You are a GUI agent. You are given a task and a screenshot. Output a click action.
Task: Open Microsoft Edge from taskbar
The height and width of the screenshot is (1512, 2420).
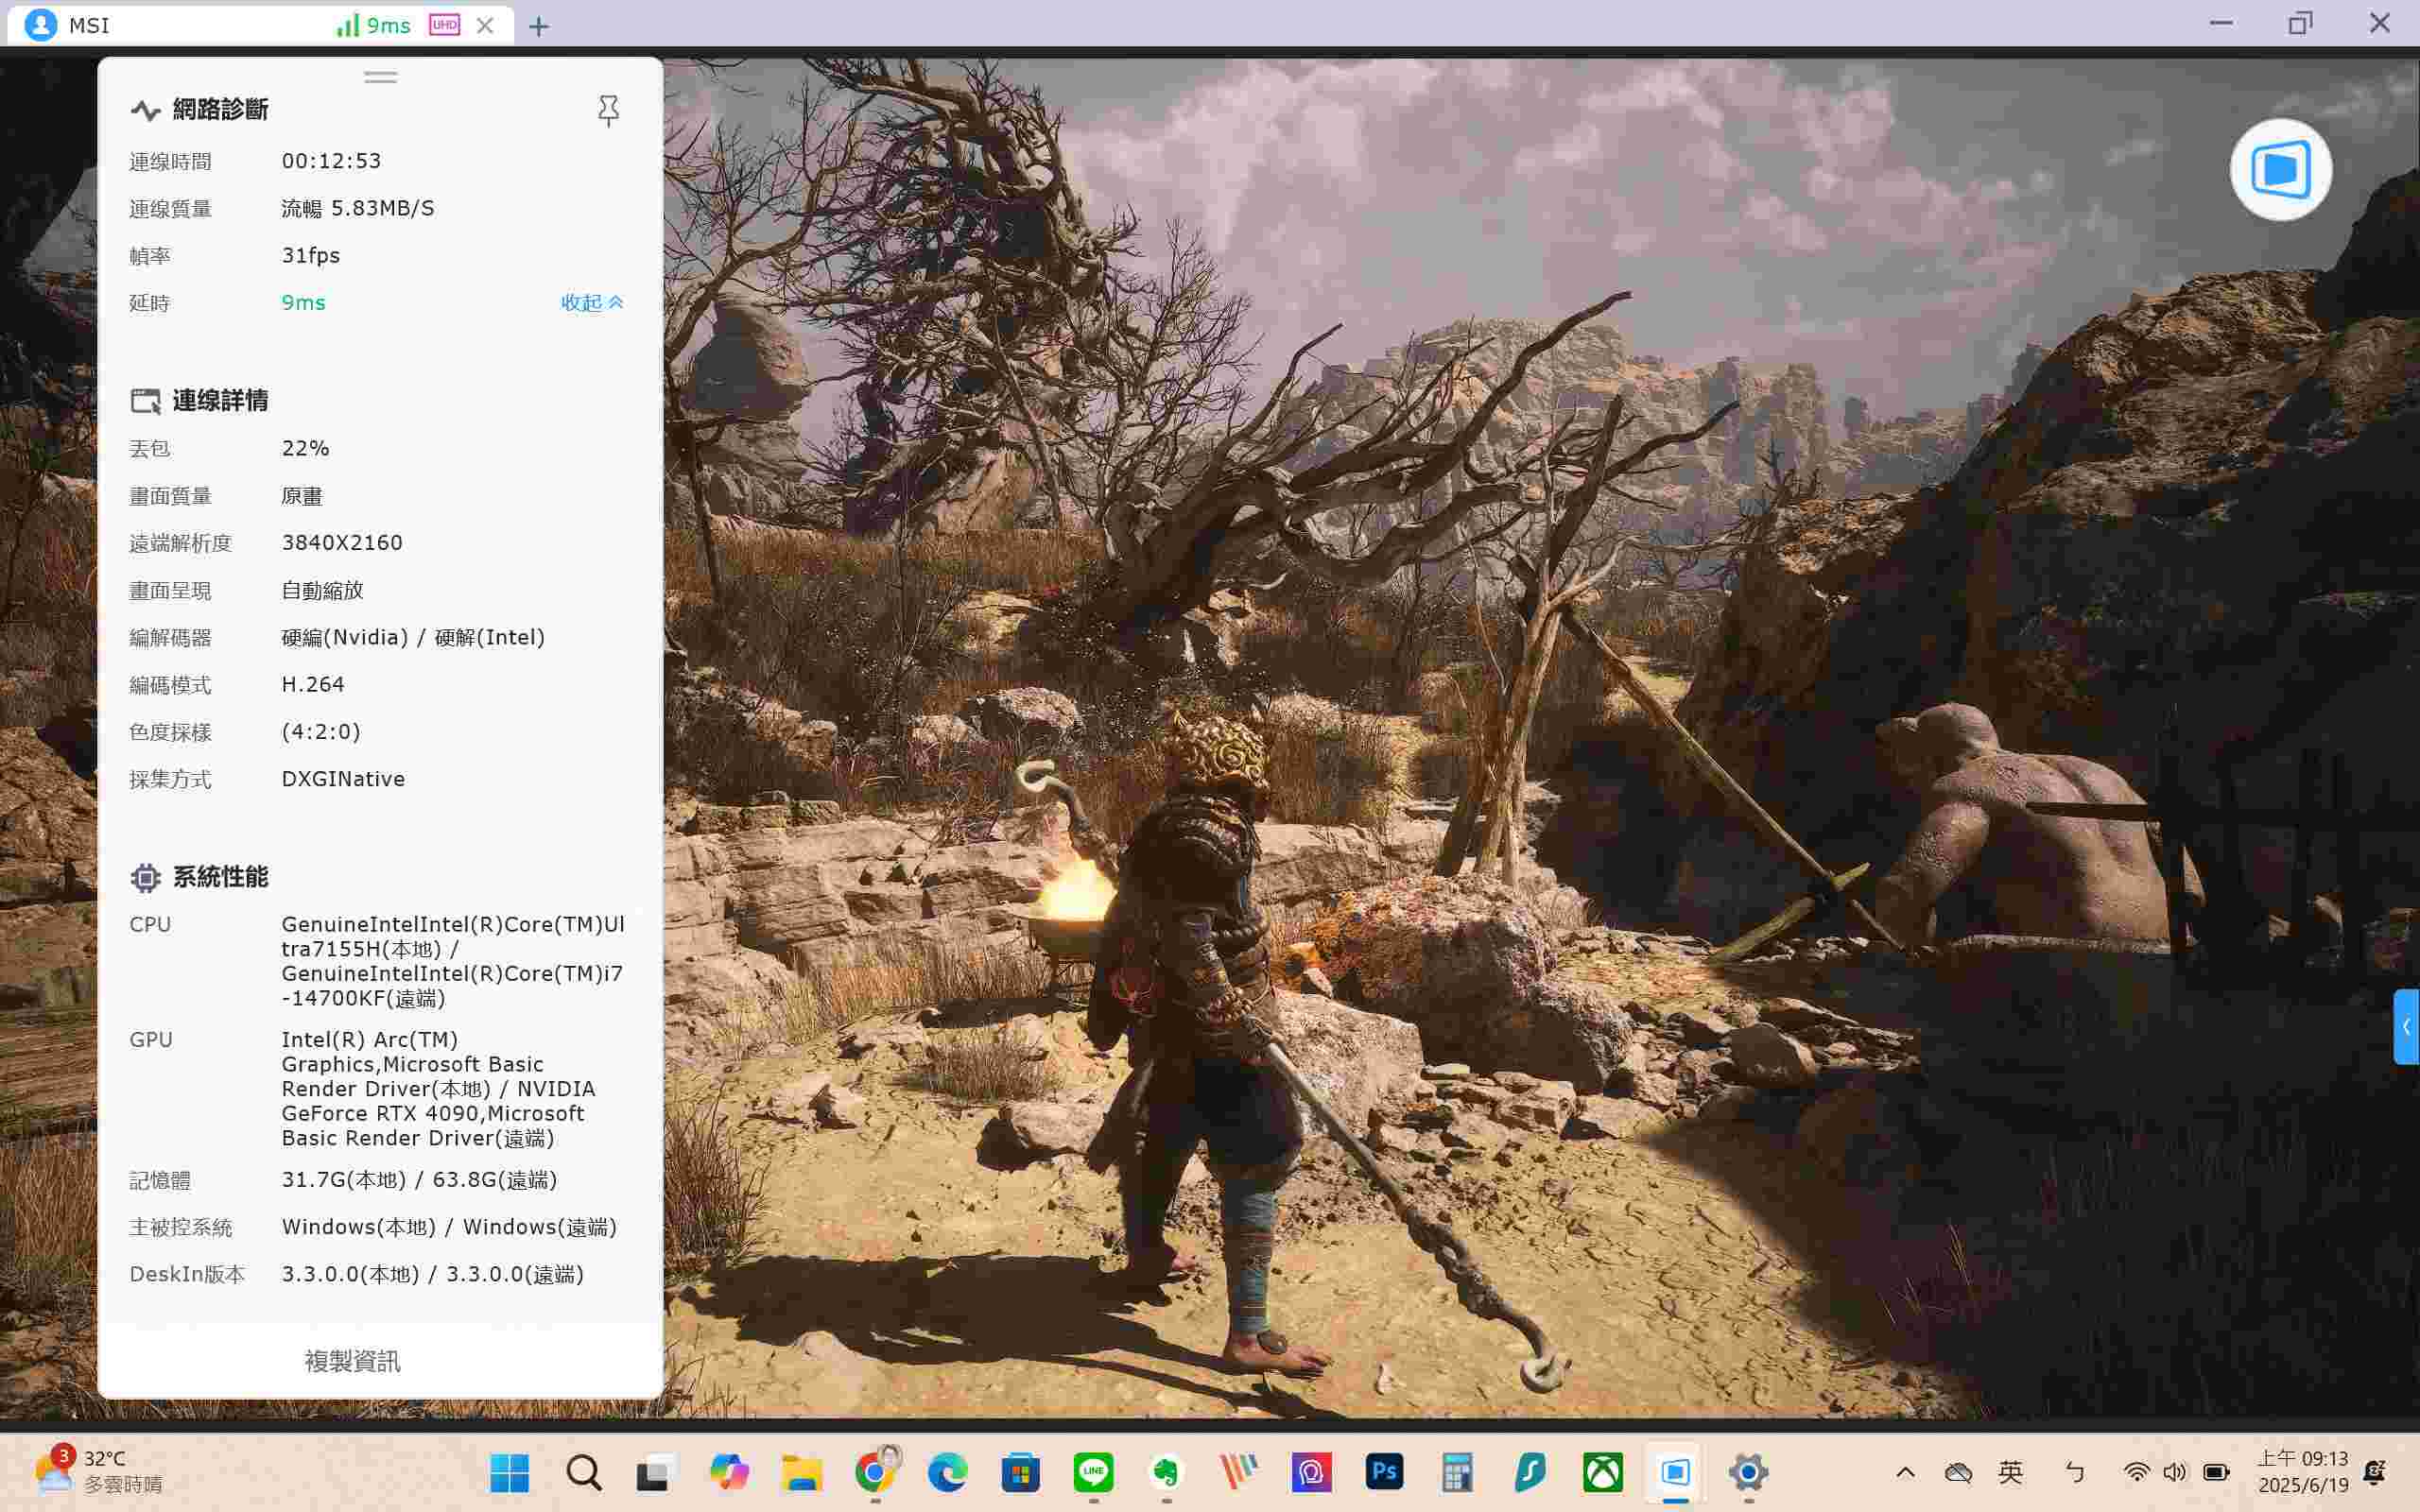(947, 1472)
